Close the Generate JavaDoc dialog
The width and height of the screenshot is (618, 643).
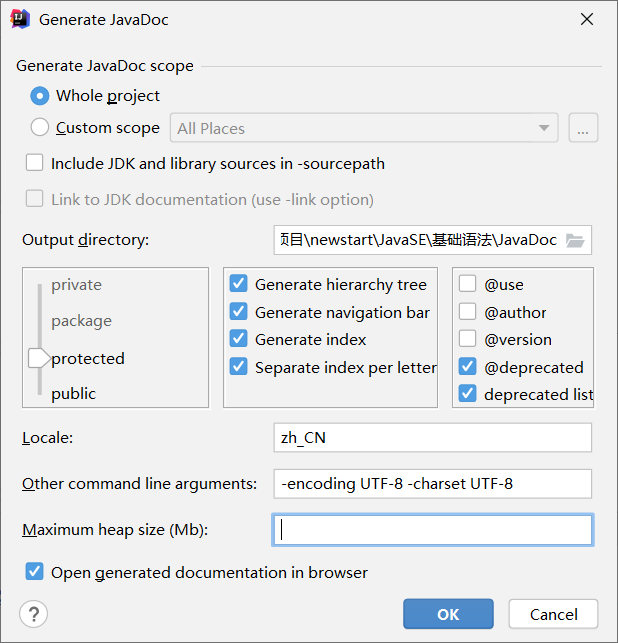tap(588, 19)
